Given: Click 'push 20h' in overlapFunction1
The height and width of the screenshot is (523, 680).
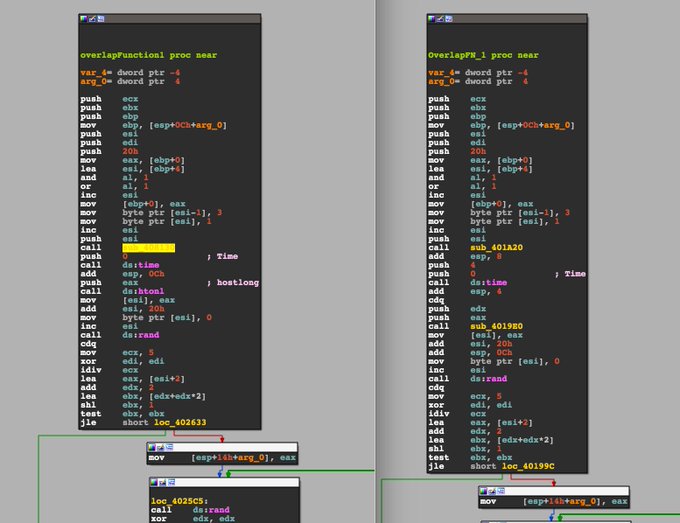Looking at the screenshot, I should 109,151.
